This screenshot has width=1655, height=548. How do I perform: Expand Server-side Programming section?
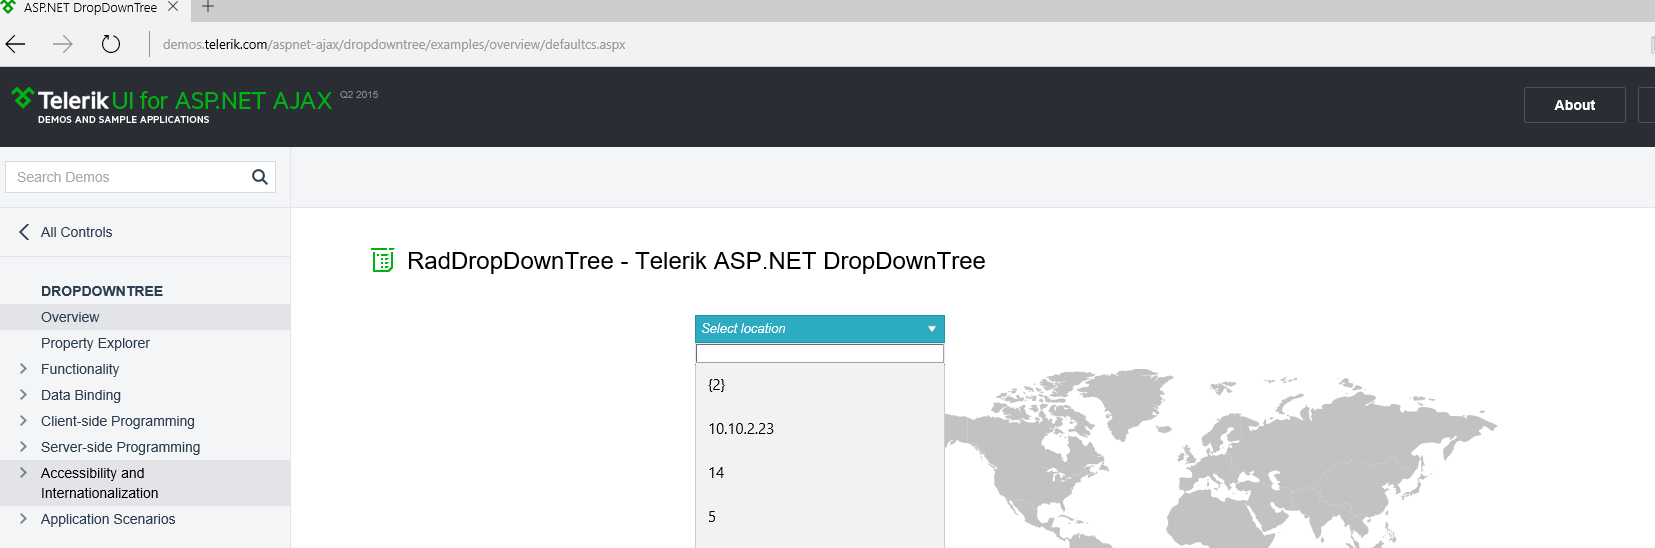click(x=24, y=447)
